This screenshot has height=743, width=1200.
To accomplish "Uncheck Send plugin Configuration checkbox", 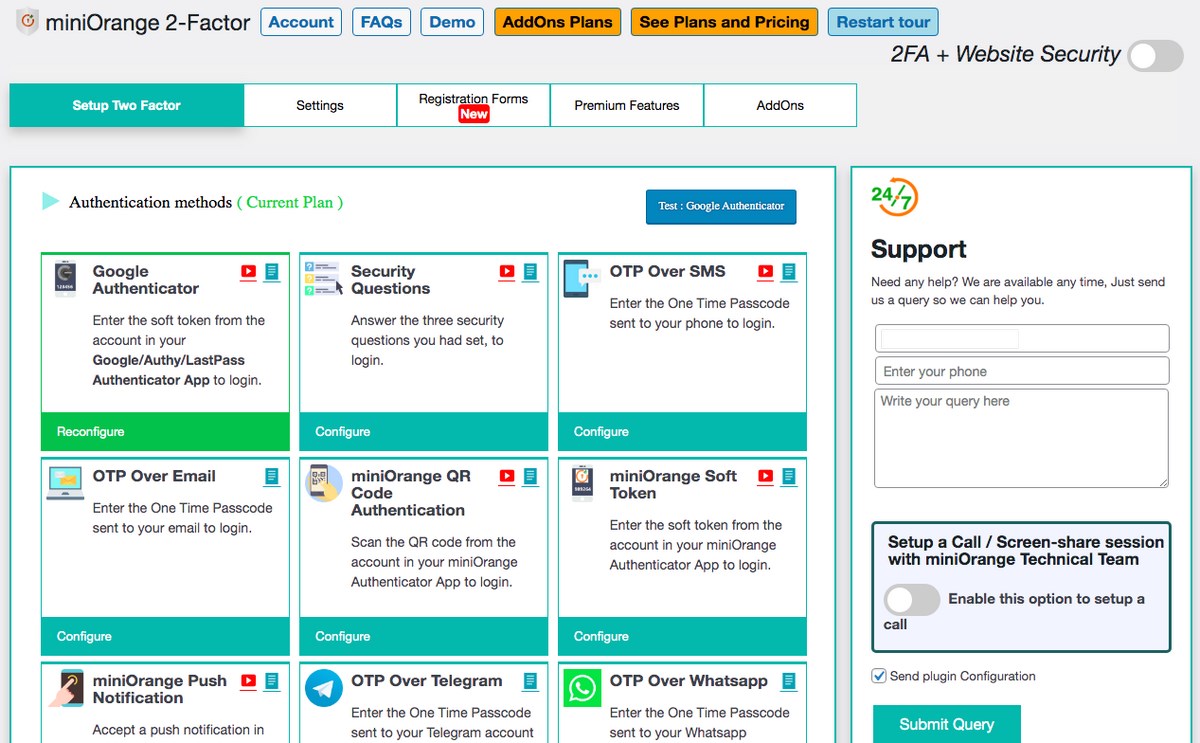I will [879, 676].
